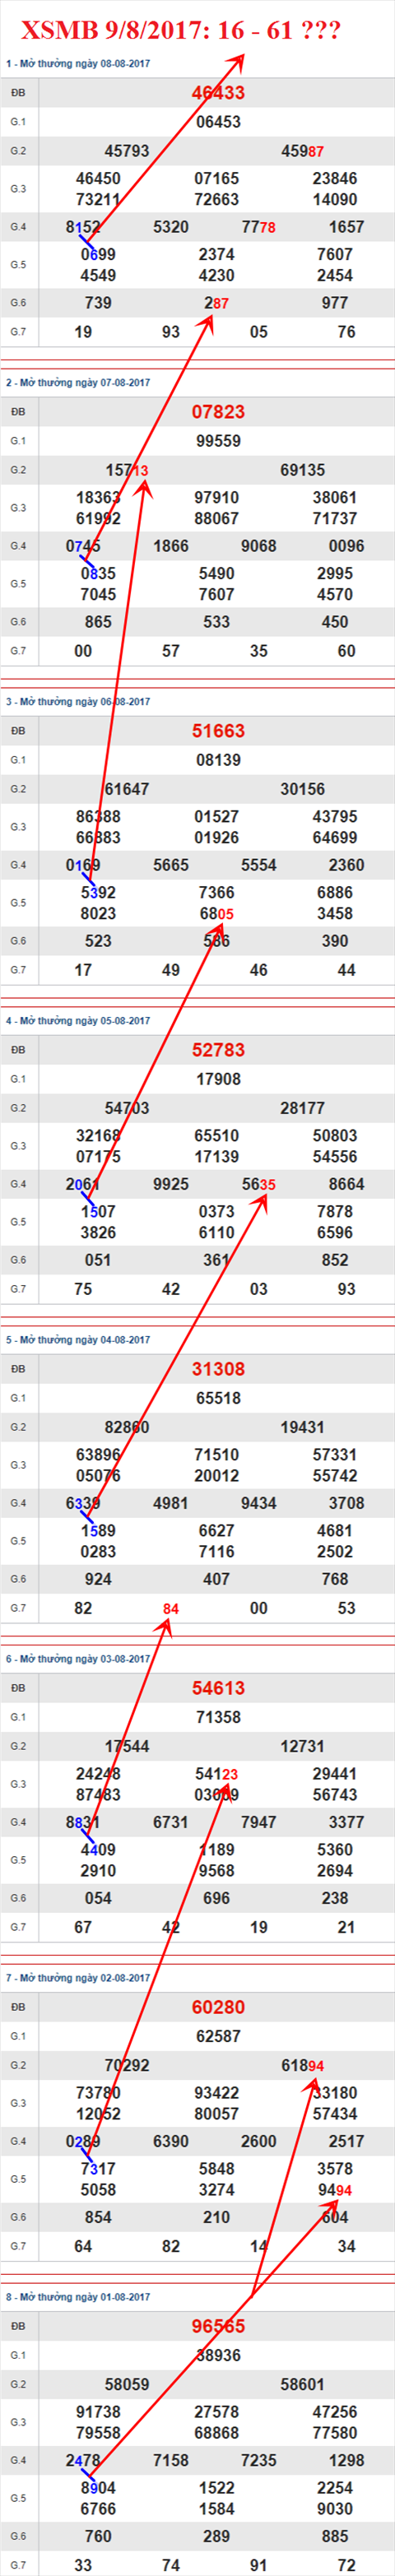
Task: Click G.4 result 6731
Action: tap(171, 1822)
